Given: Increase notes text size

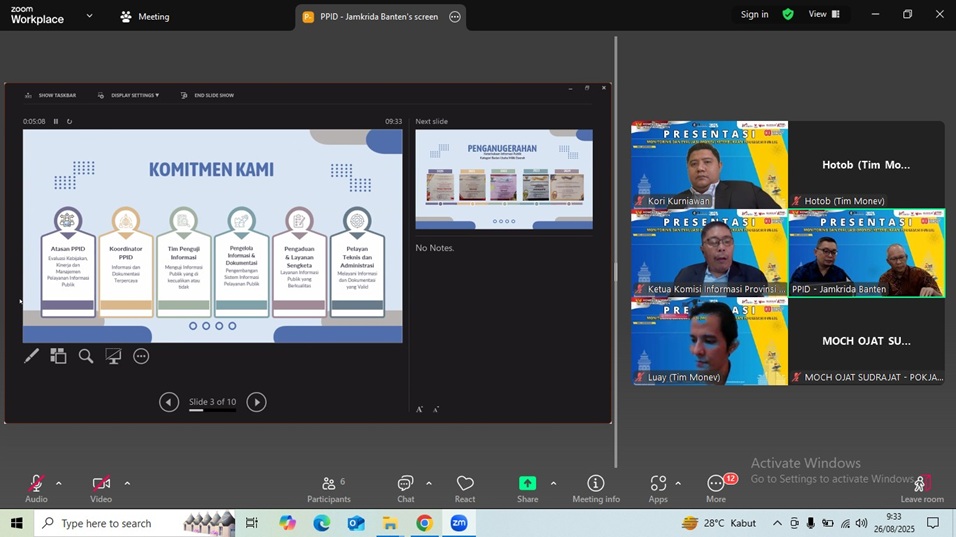Looking at the screenshot, I should (419, 410).
